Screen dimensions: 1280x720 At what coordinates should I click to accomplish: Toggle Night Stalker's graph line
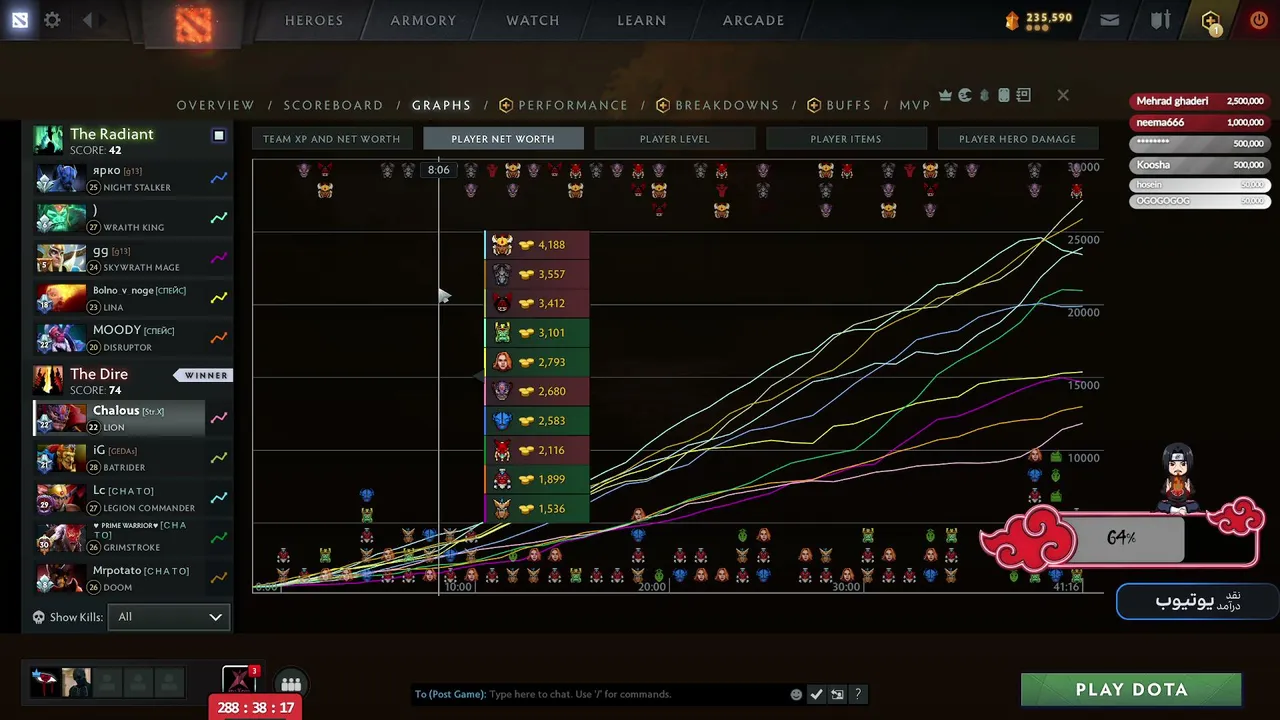coord(219,178)
